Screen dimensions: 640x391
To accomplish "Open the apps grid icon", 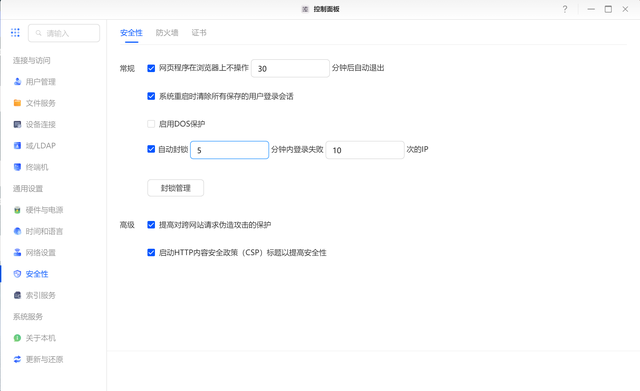I will 15,33.
